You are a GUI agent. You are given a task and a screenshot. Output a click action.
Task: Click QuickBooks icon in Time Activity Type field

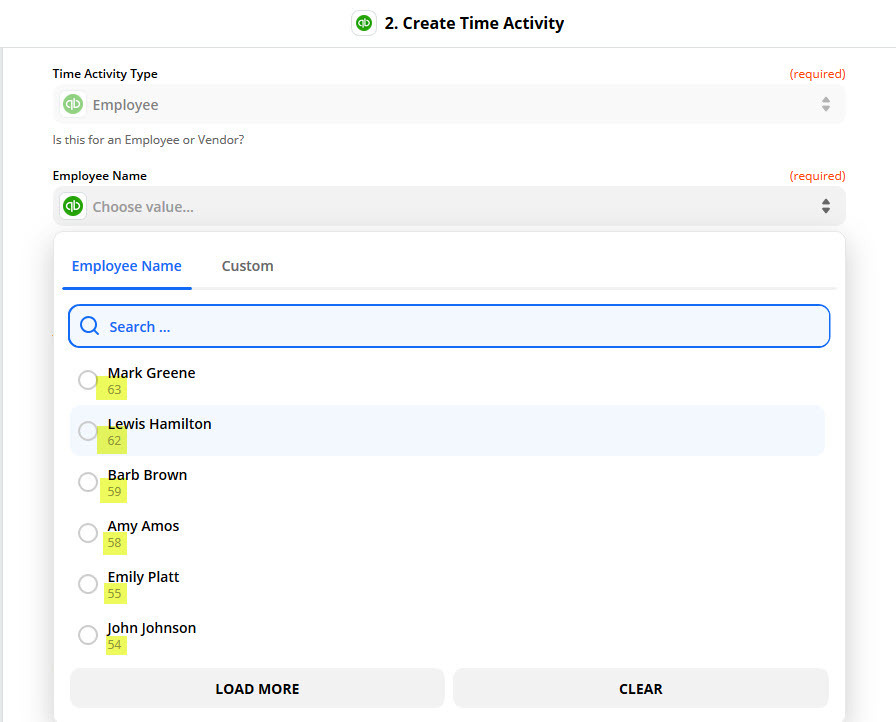click(73, 104)
